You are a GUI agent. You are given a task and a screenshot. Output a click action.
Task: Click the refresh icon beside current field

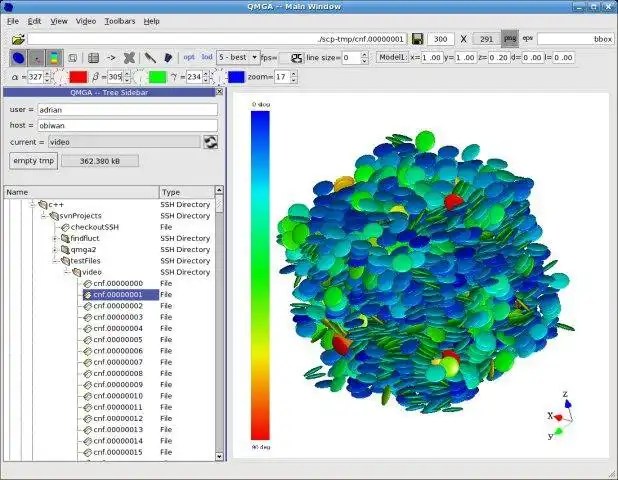click(x=210, y=142)
